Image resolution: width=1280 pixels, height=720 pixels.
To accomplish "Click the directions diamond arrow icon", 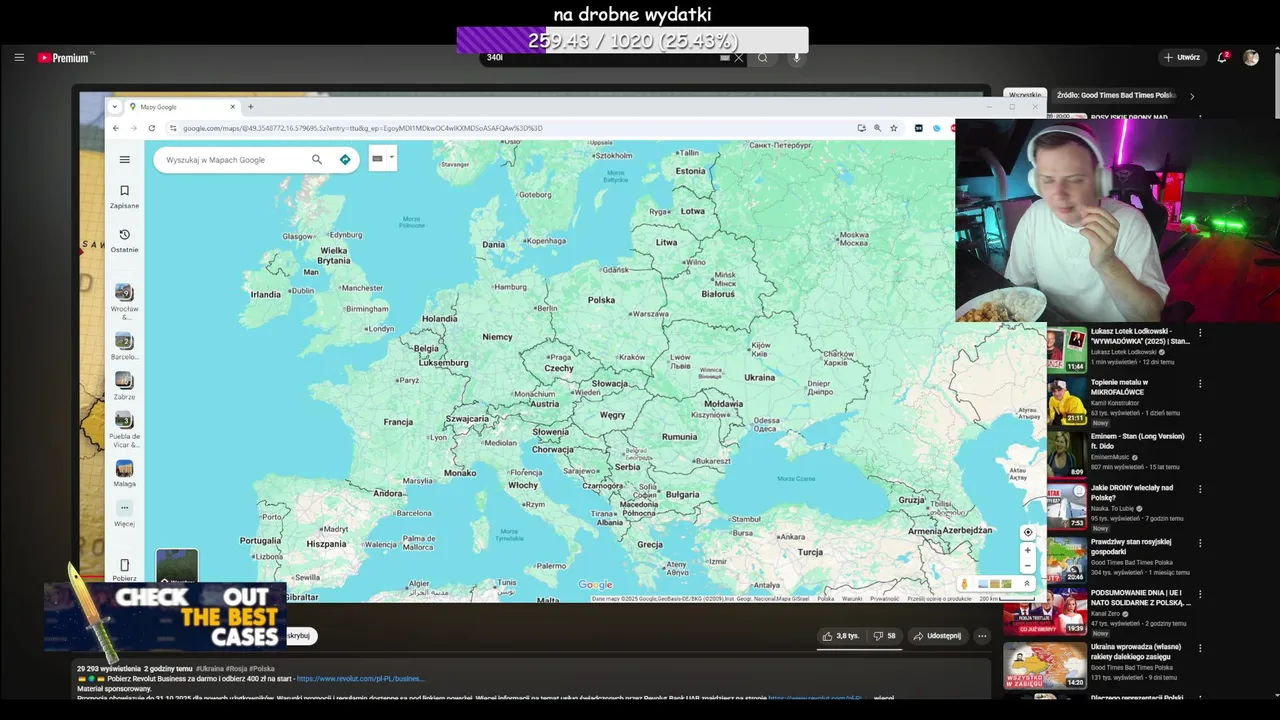I will [345, 159].
